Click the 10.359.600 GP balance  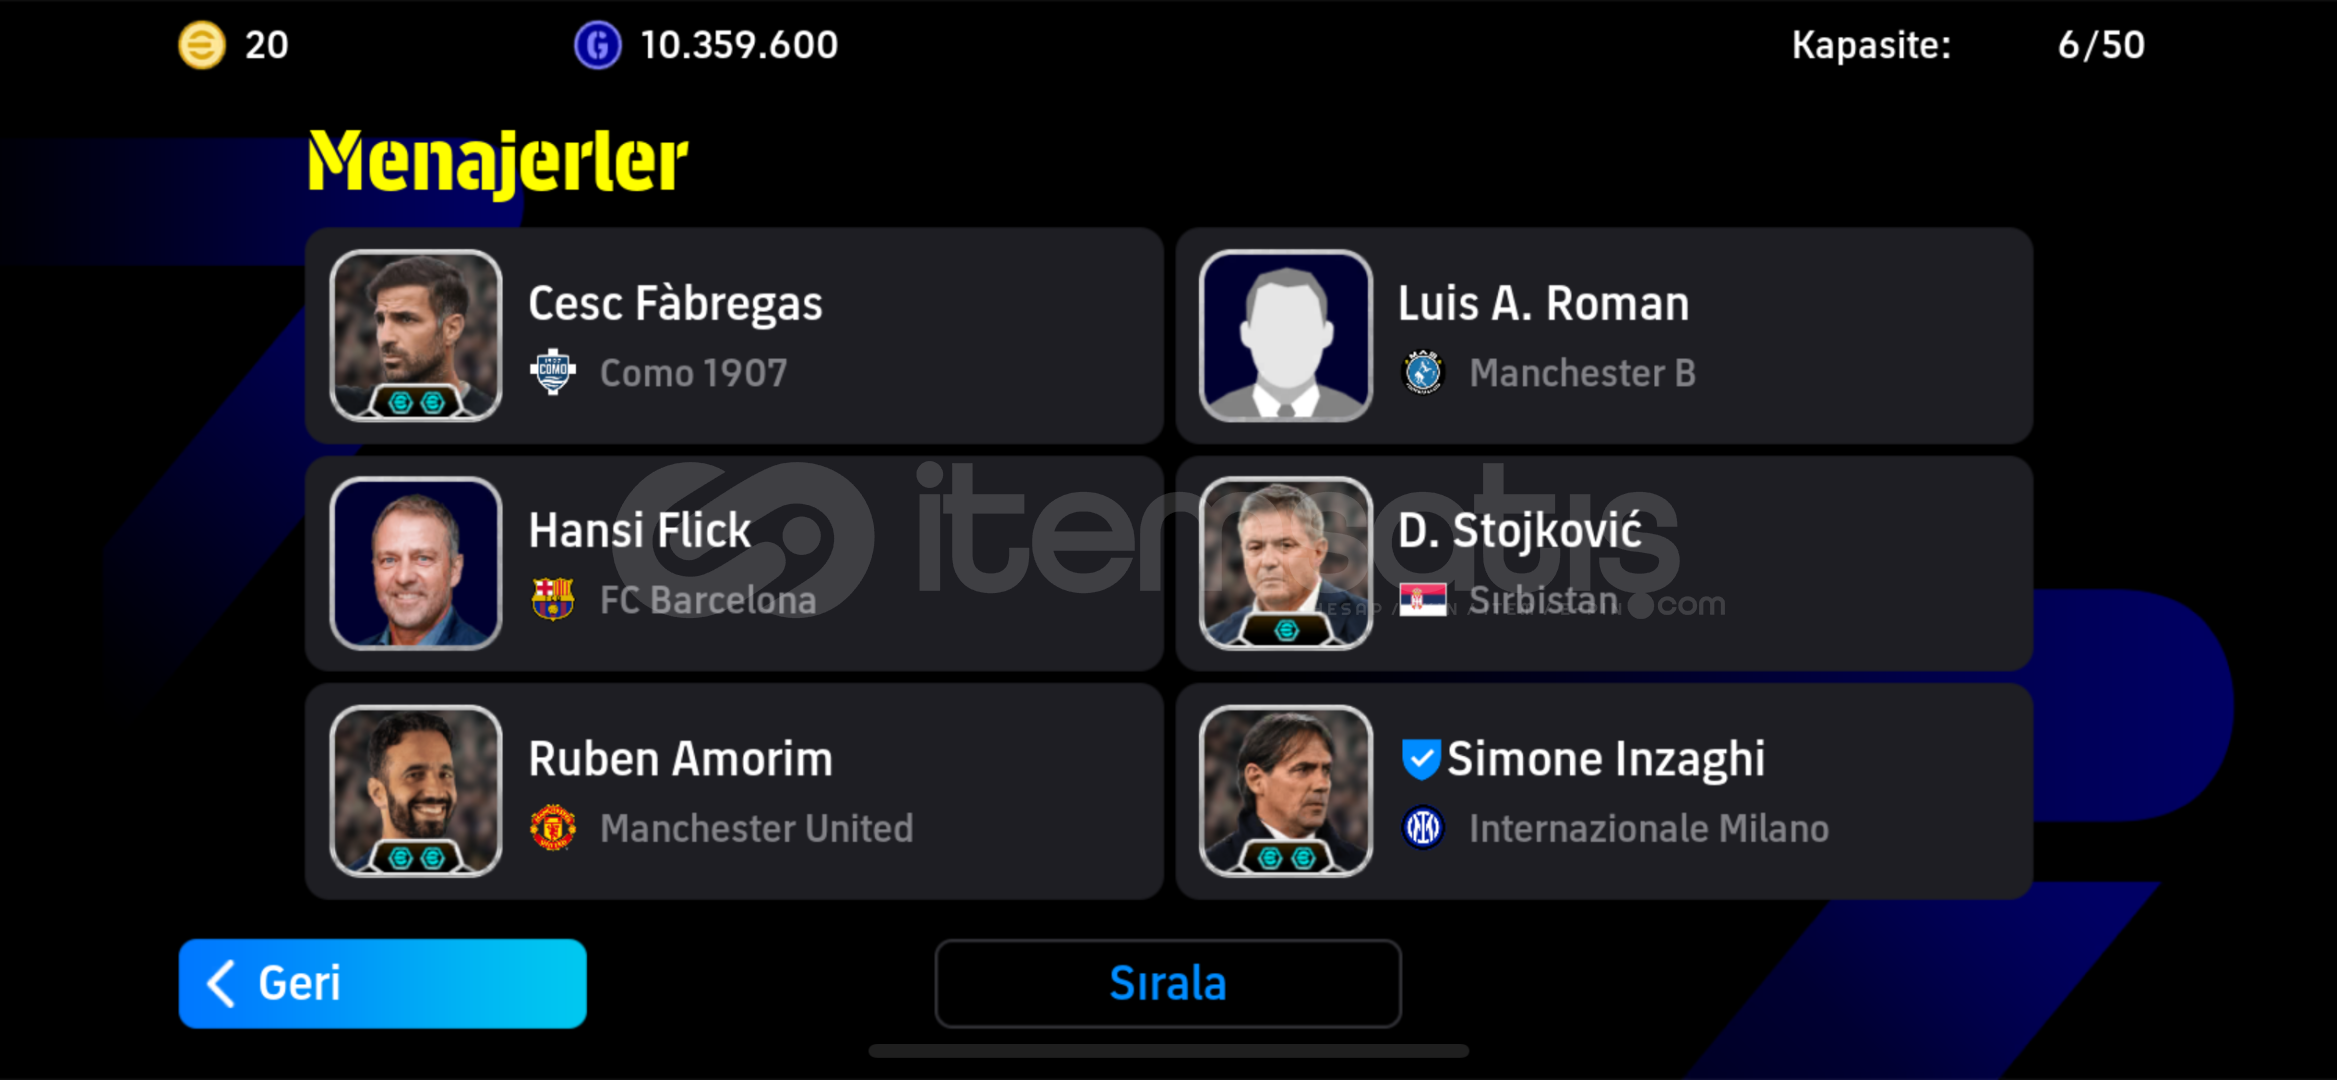(739, 45)
